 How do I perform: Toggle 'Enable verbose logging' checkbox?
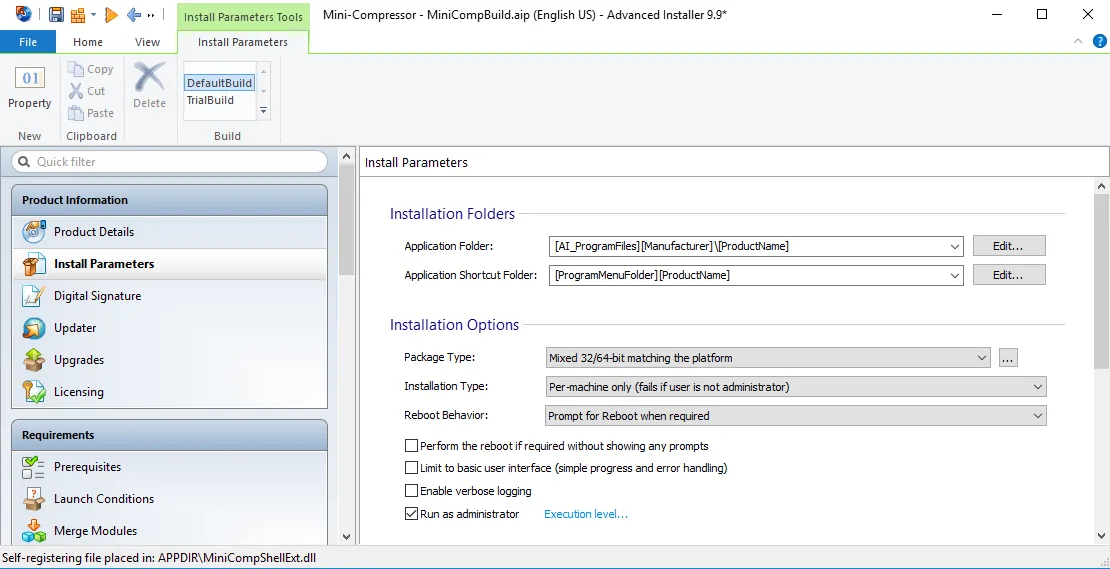click(x=411, y=490)
